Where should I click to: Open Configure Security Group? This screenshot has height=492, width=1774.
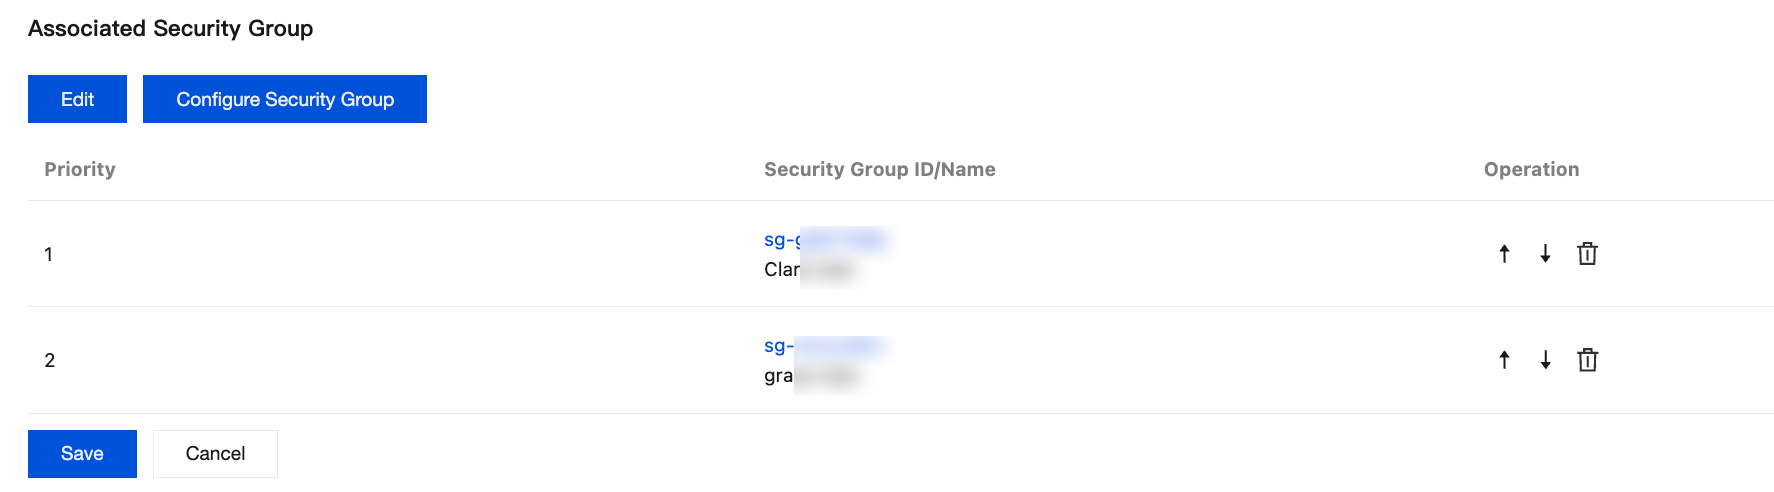pyautogui.click(x=285, y=99)
